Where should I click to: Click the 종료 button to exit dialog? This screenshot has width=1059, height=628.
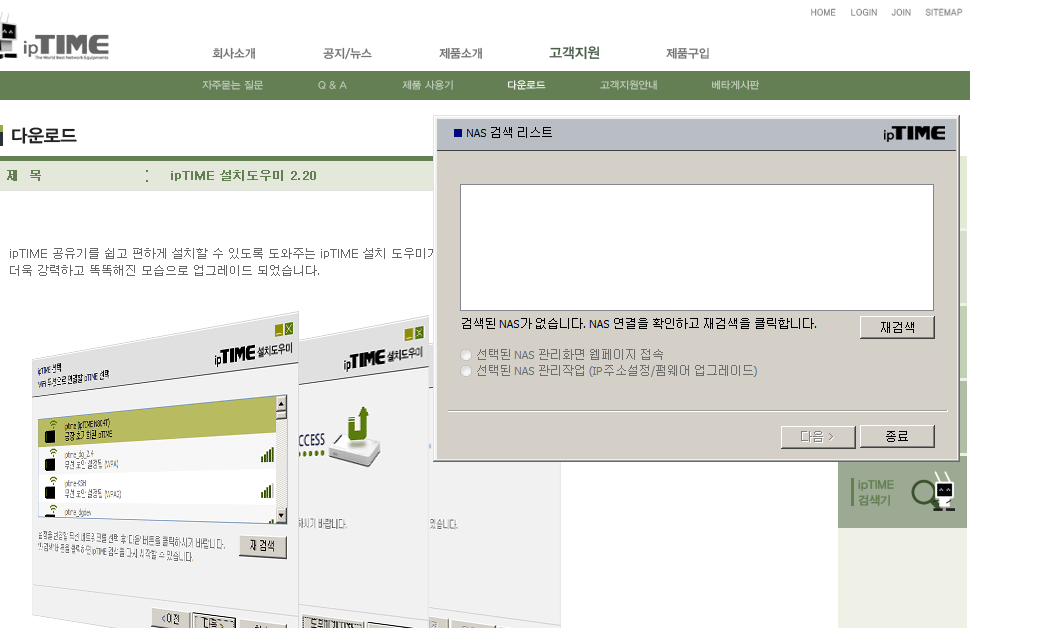pyautogui.click(x=897, y=436)
